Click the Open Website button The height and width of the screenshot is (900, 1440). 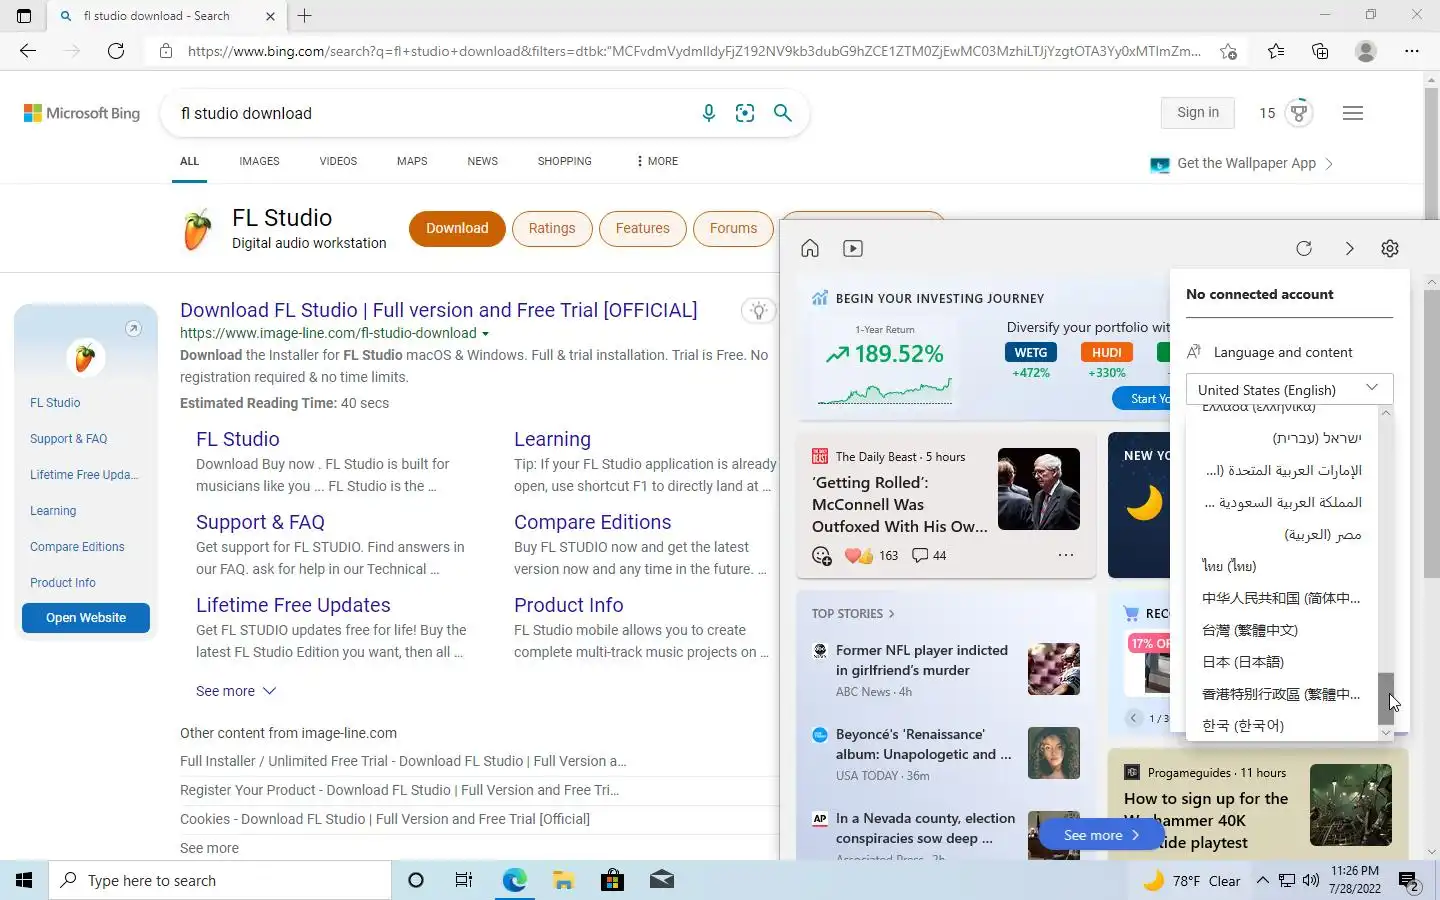coord(86,618)
